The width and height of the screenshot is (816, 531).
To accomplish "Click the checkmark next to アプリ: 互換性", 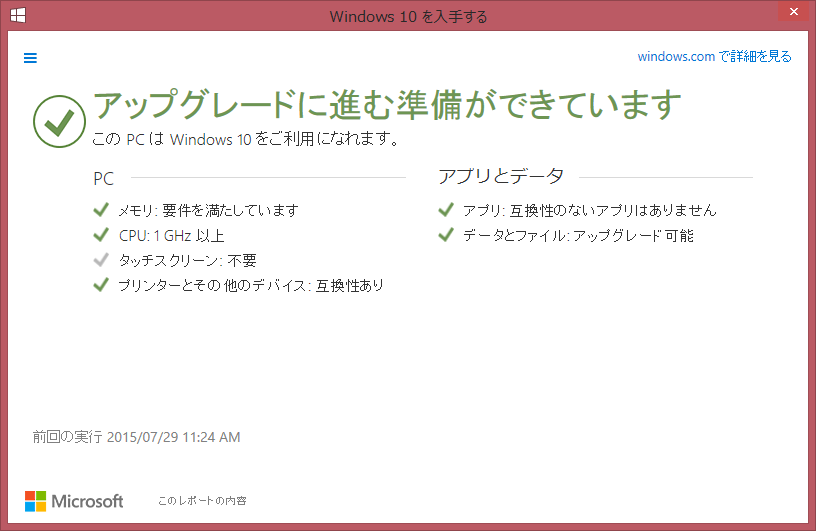I will point(446,209).
